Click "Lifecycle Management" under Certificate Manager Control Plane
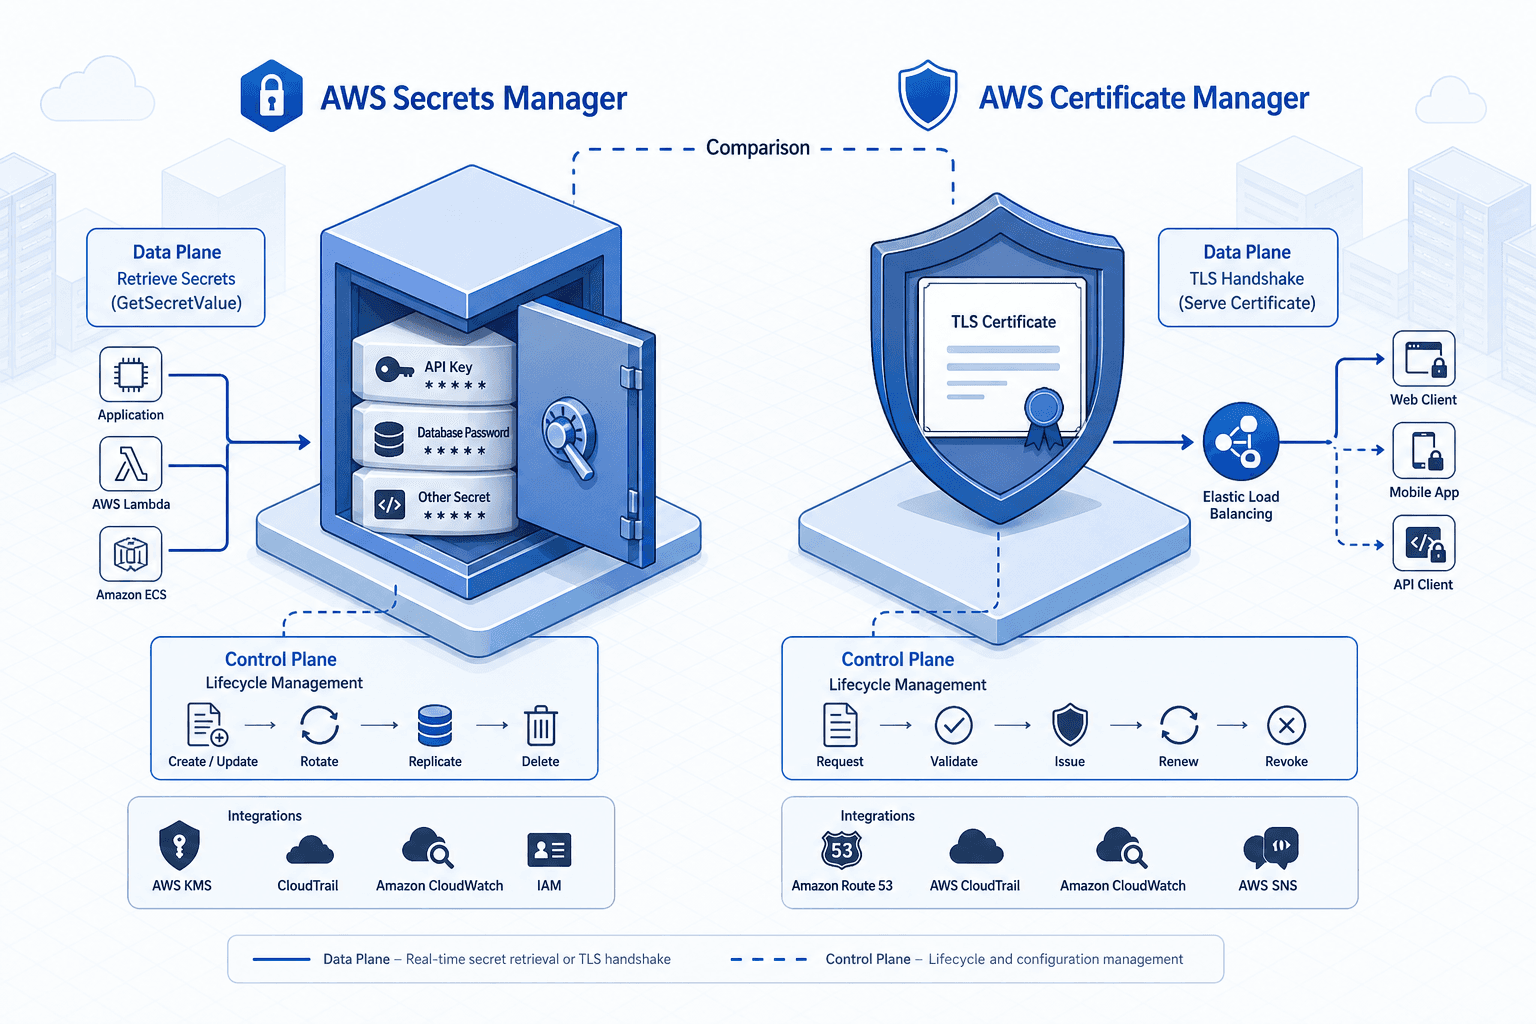This screenshot has height=1024, width=1536. click(x=907, y=685)
